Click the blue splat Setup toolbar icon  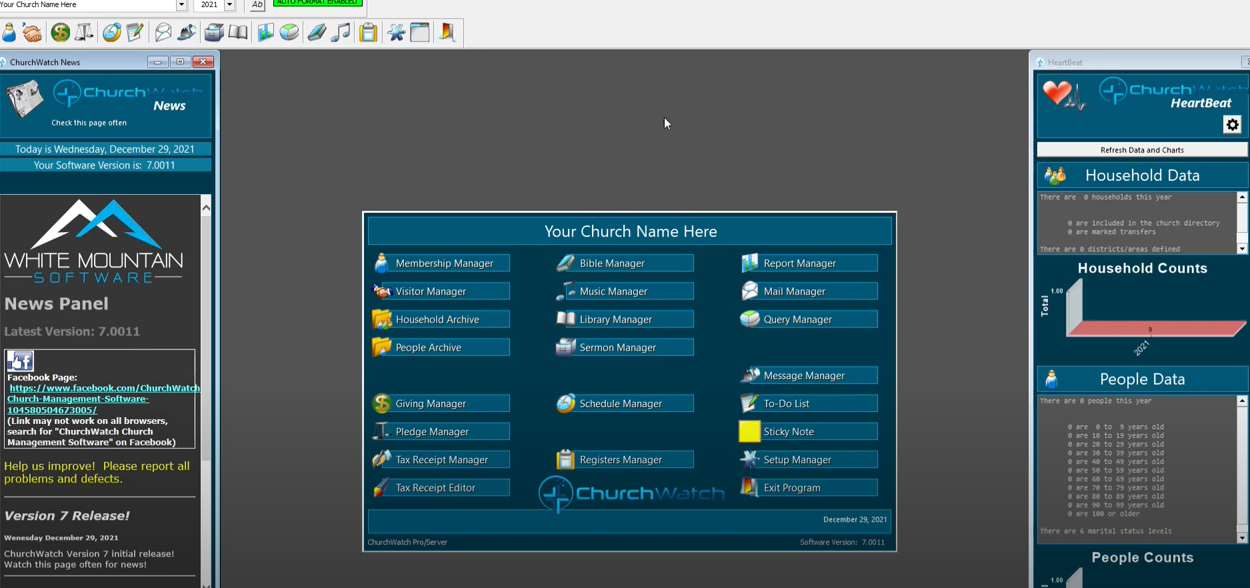point(396,33)
